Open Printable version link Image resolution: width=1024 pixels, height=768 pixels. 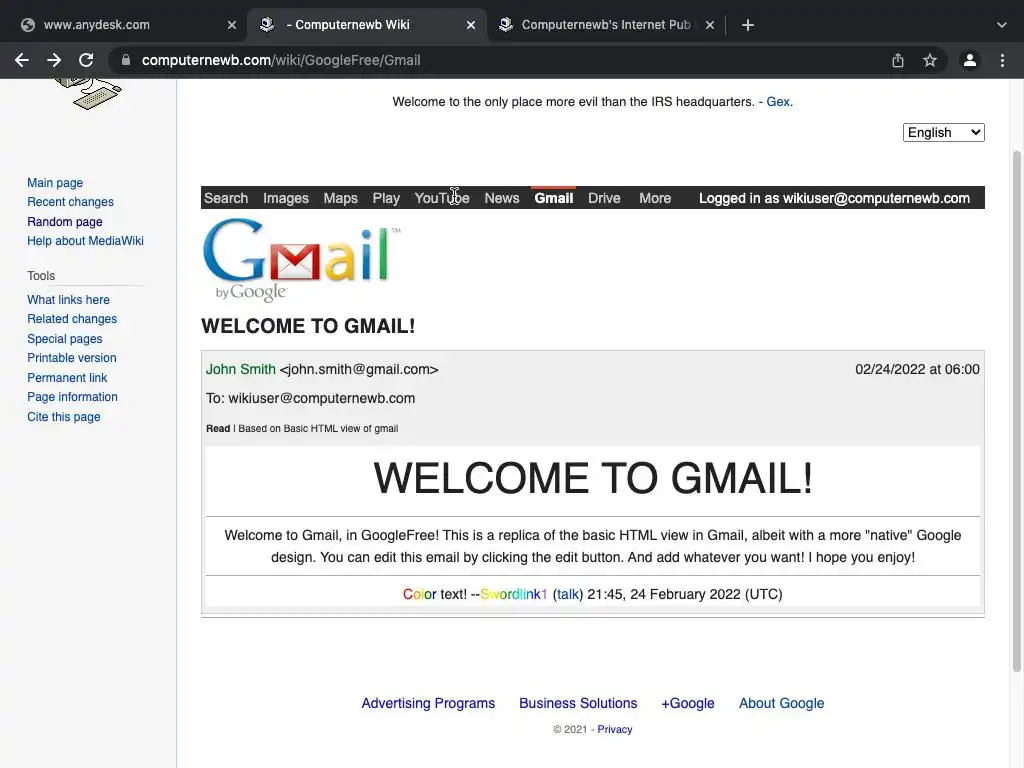point(72,358)
